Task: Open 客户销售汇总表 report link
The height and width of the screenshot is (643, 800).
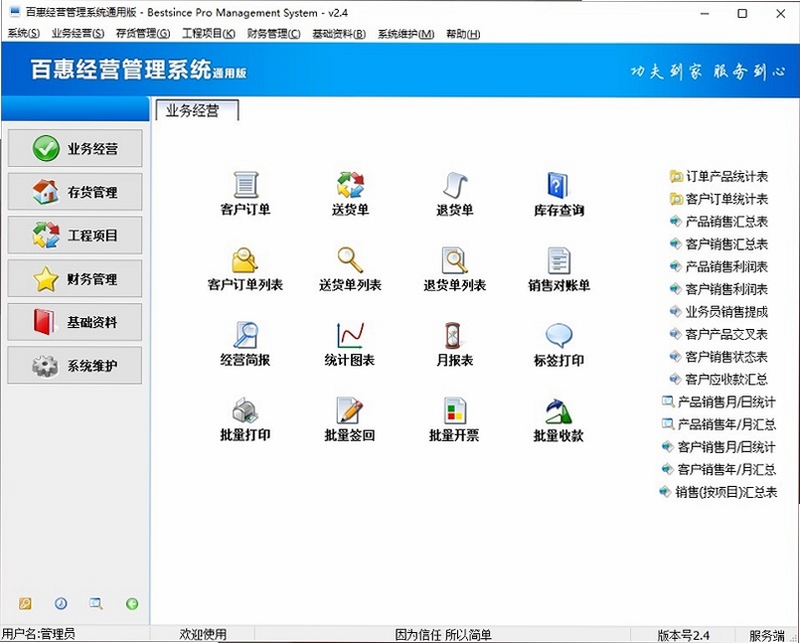Action: [719, 244]
